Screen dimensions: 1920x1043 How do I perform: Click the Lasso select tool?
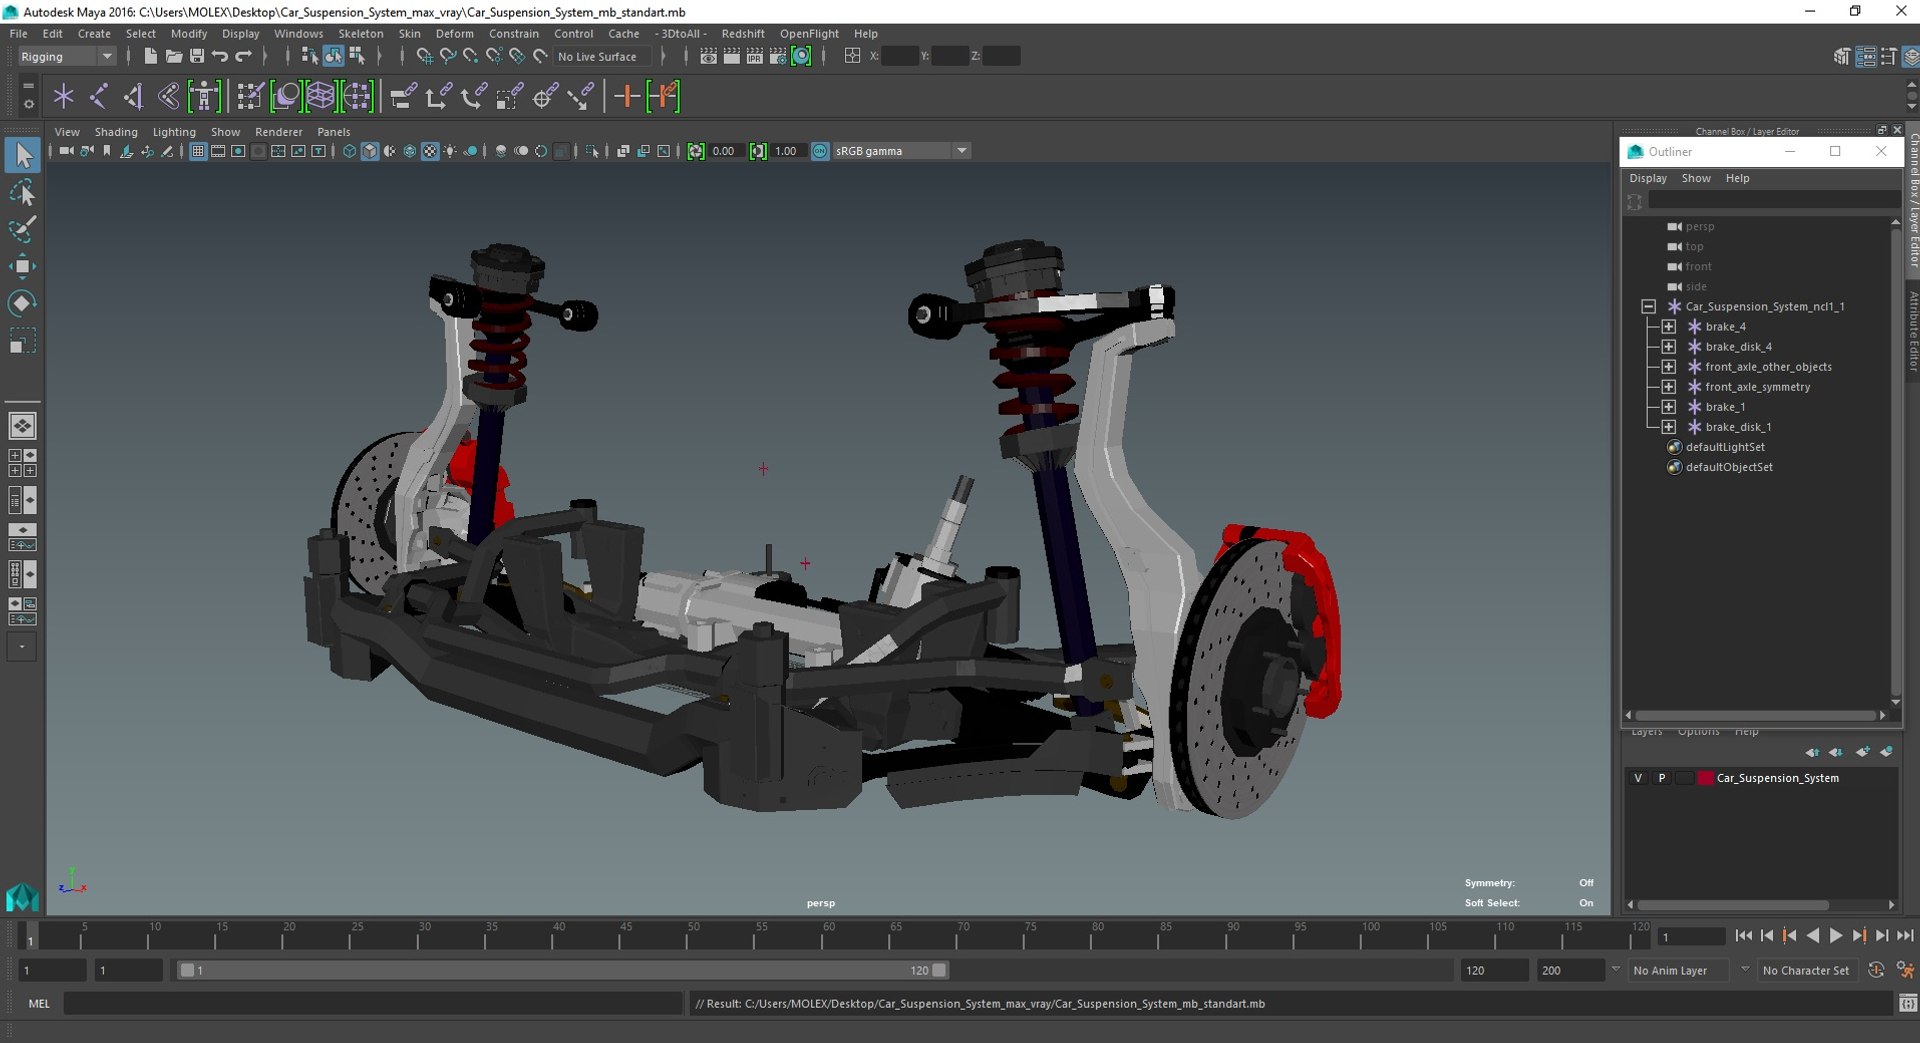pos(22,192)
